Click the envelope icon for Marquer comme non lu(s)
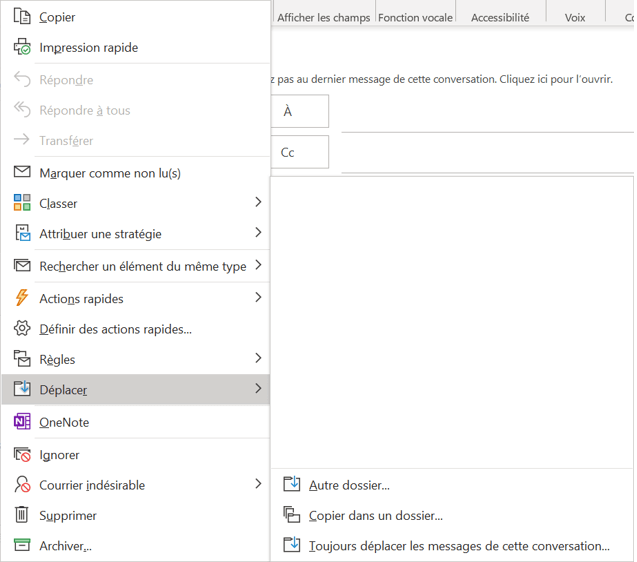The image size is (637, 562). 22,172
